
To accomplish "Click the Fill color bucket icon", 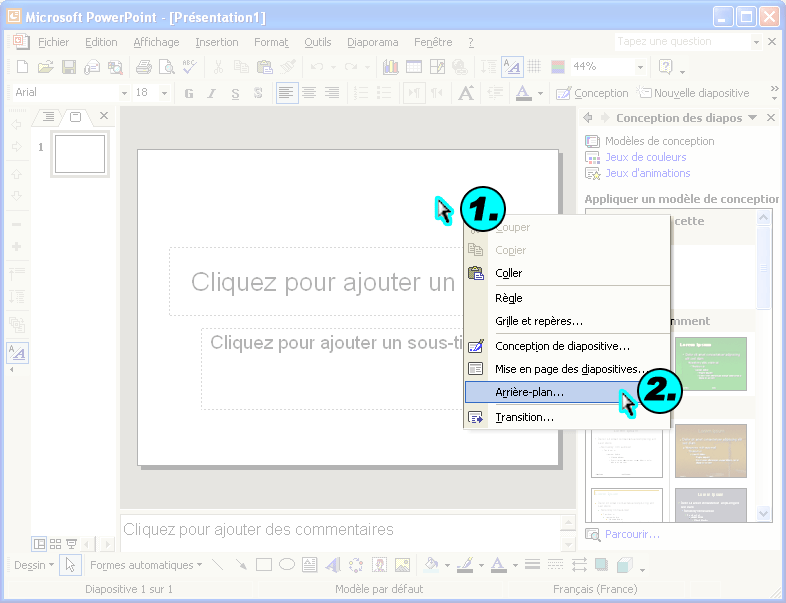I will click(431, 565).
